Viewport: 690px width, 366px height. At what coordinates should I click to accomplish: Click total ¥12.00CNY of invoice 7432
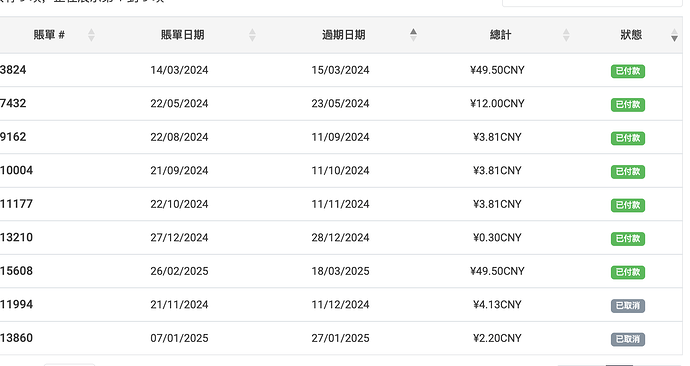tap(497, 103)
